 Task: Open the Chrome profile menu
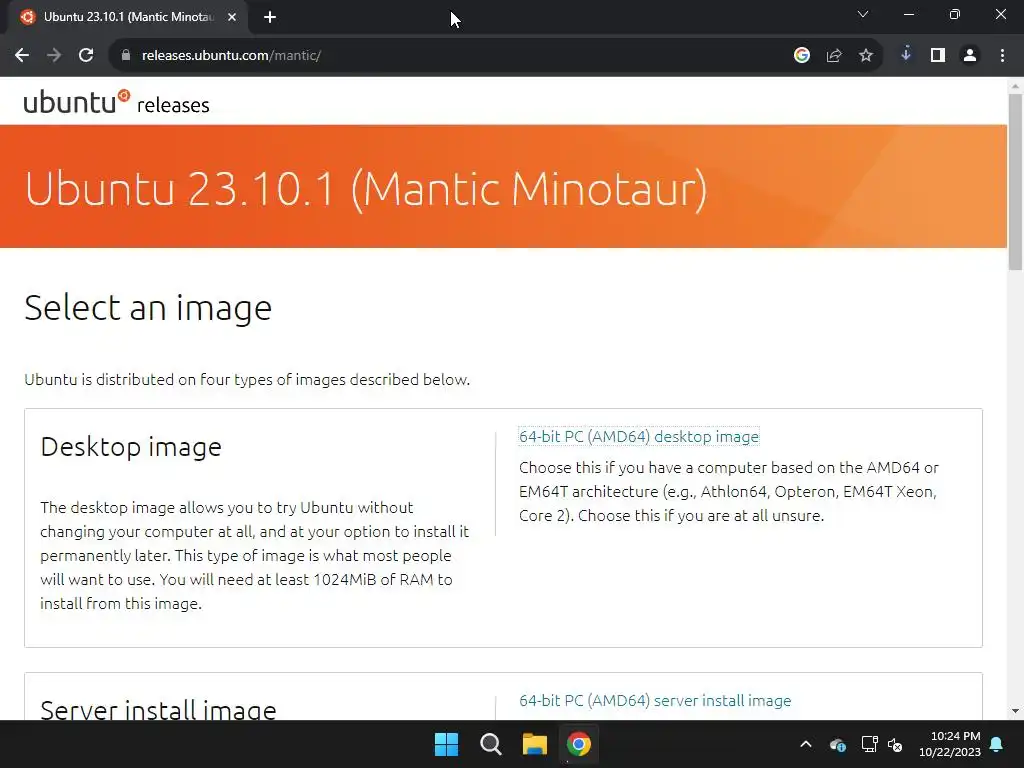click(970, 56)
